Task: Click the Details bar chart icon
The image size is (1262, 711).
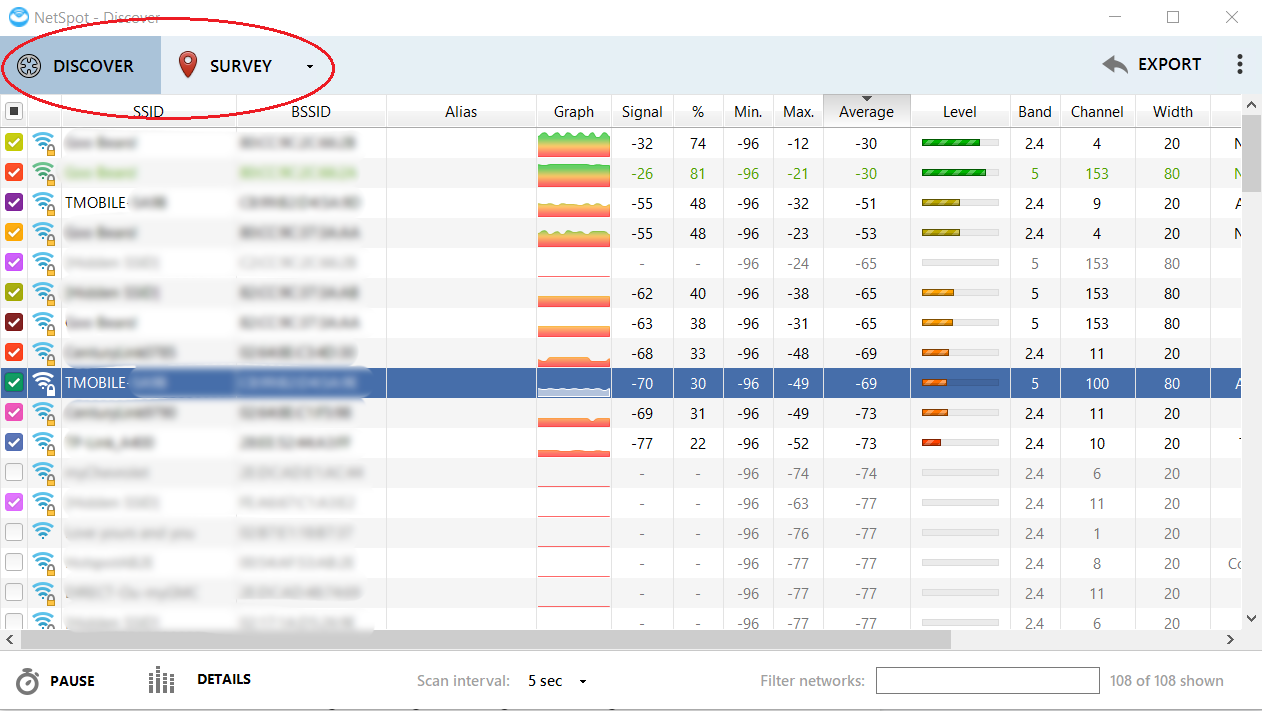Action: (x=161, y=680)
